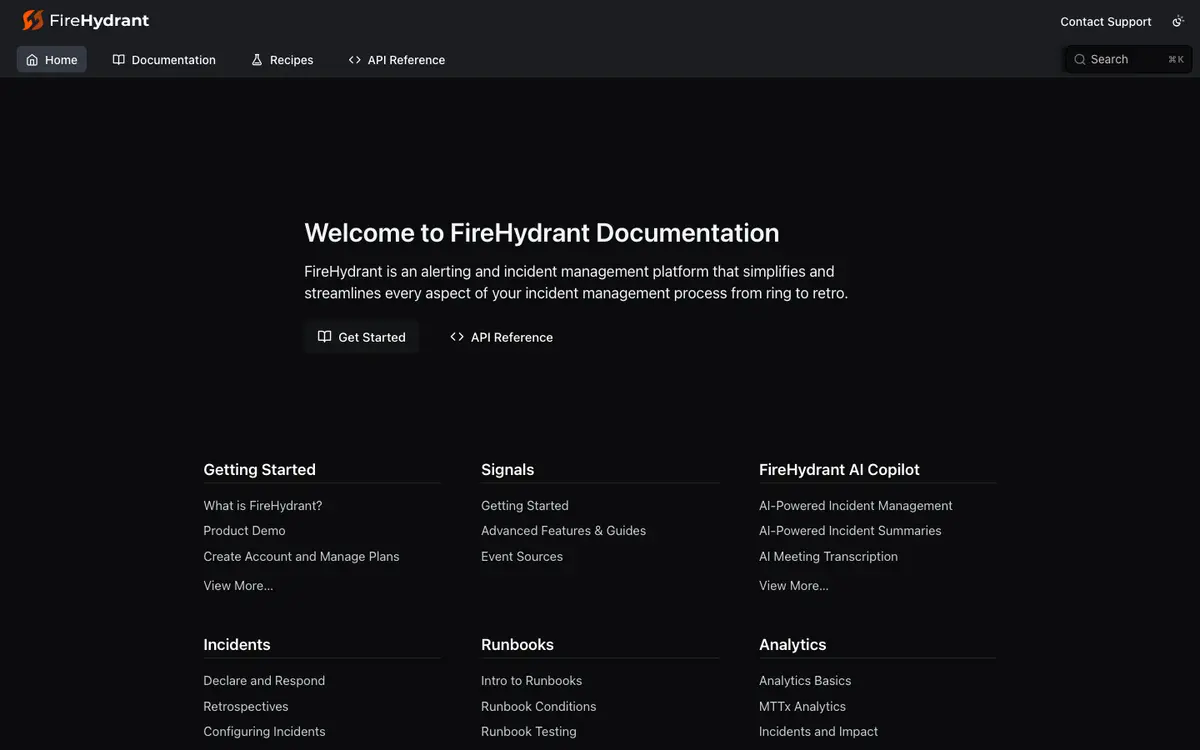Open MTTx Analytics link
The height and width of the screenshot is (750, 1200).
tap(803, 707)
